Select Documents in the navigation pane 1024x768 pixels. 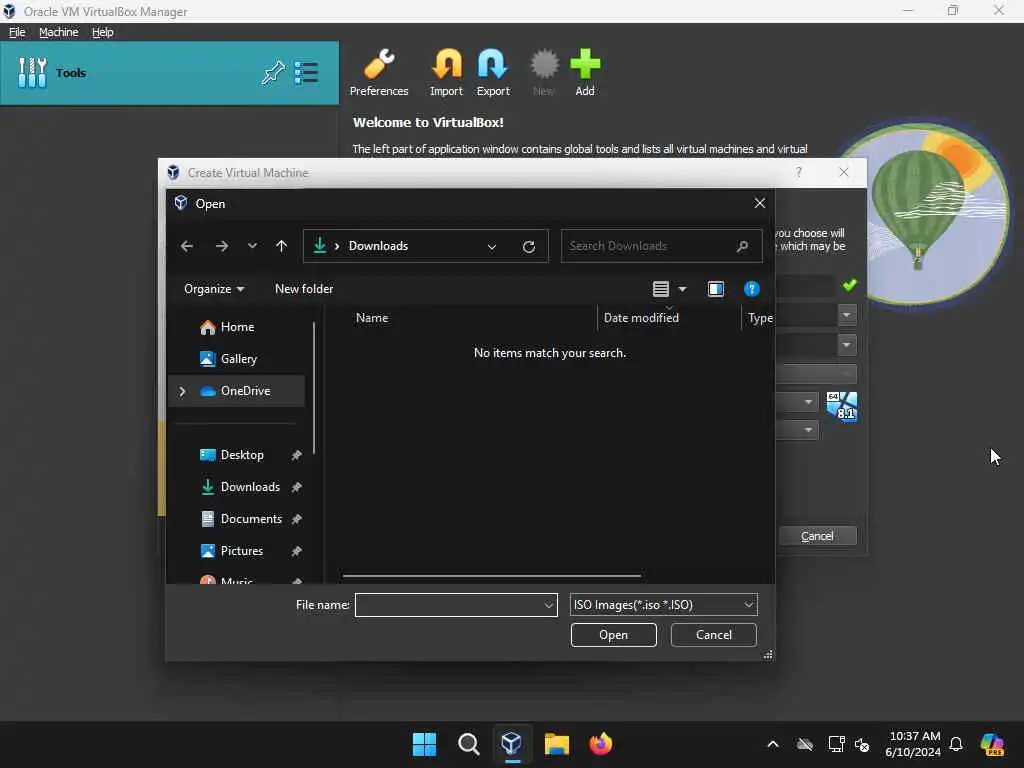tap(251, 519)
